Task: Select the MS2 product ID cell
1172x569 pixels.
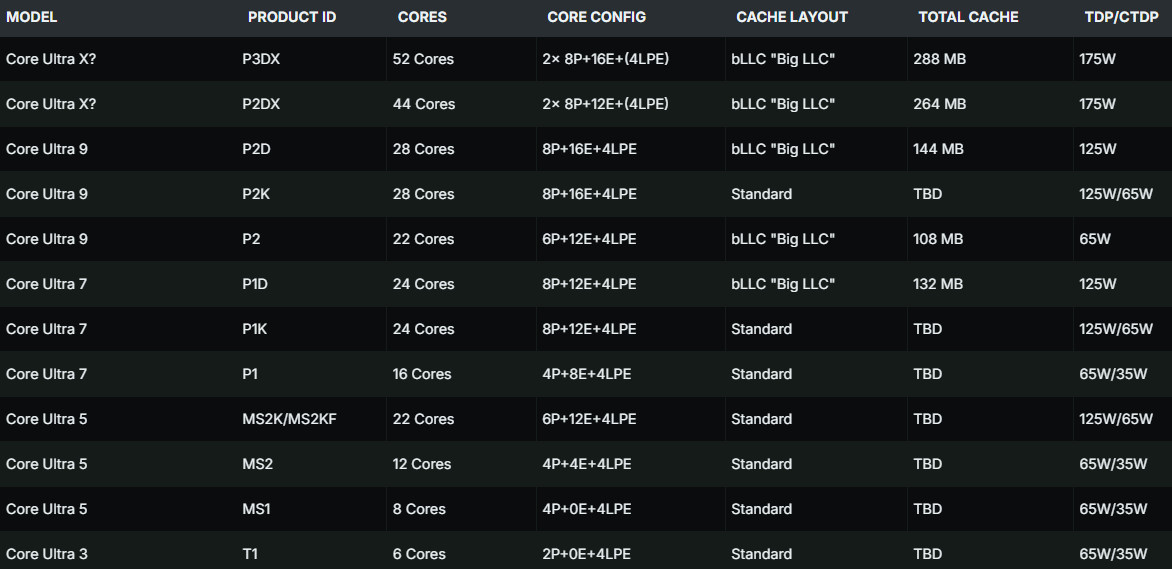Action: (x=257, y=464)
